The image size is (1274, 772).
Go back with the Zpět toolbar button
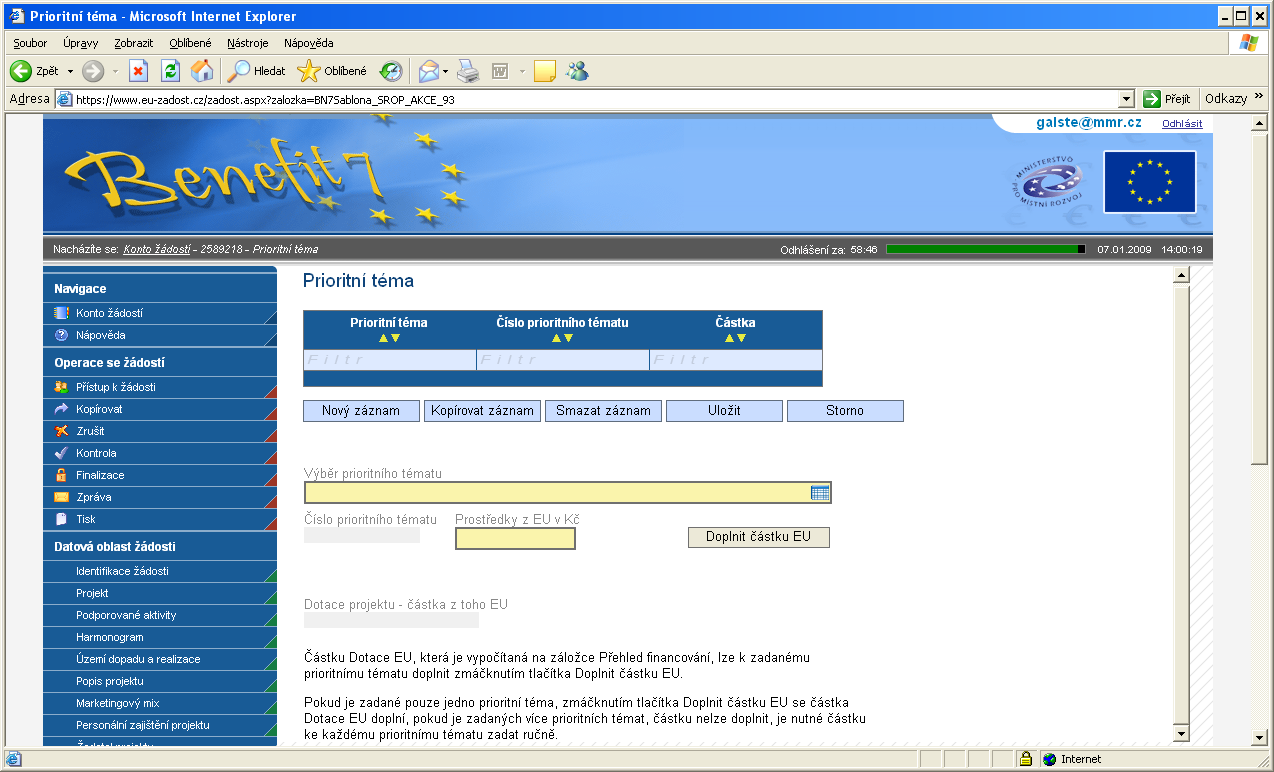coord(35,71)
